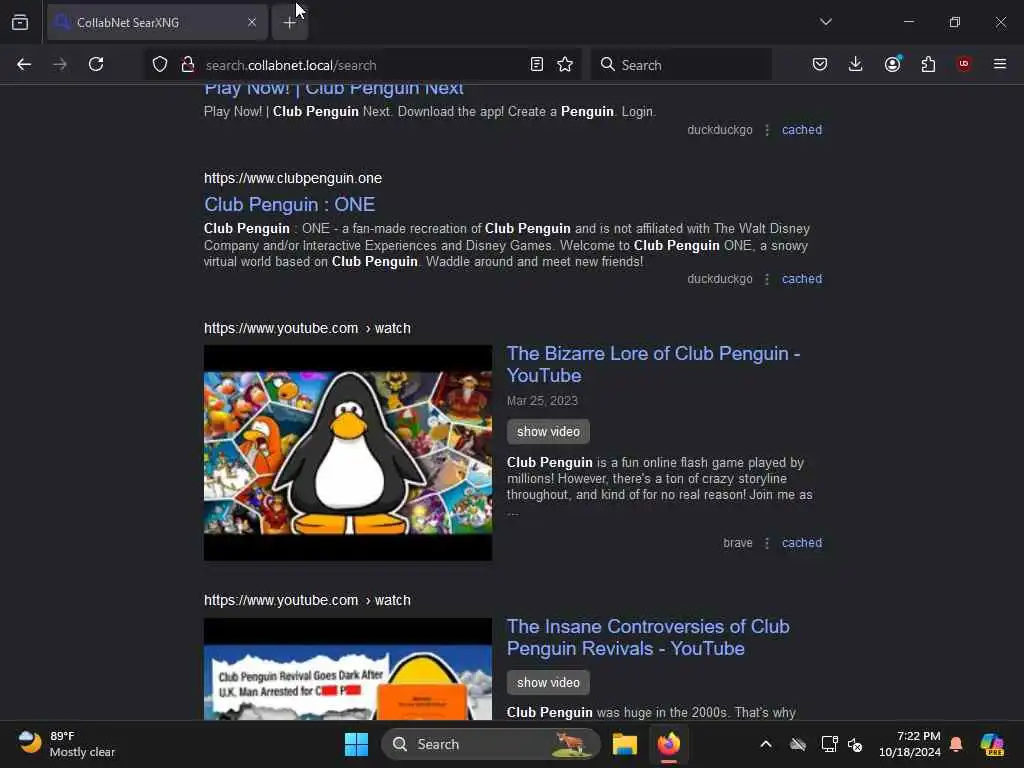The image size is (1024, 768).
Task: Open the downloads panel
Action: tap(856, 64)
